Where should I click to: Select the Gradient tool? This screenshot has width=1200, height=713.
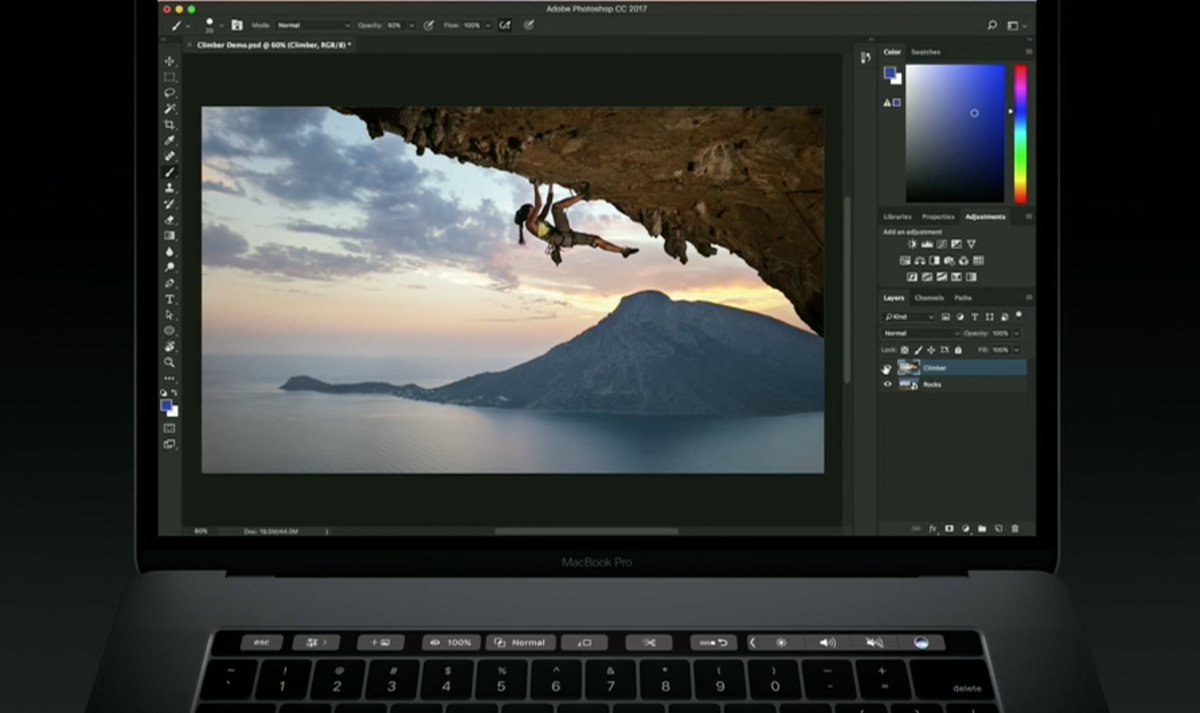(170, 235)
